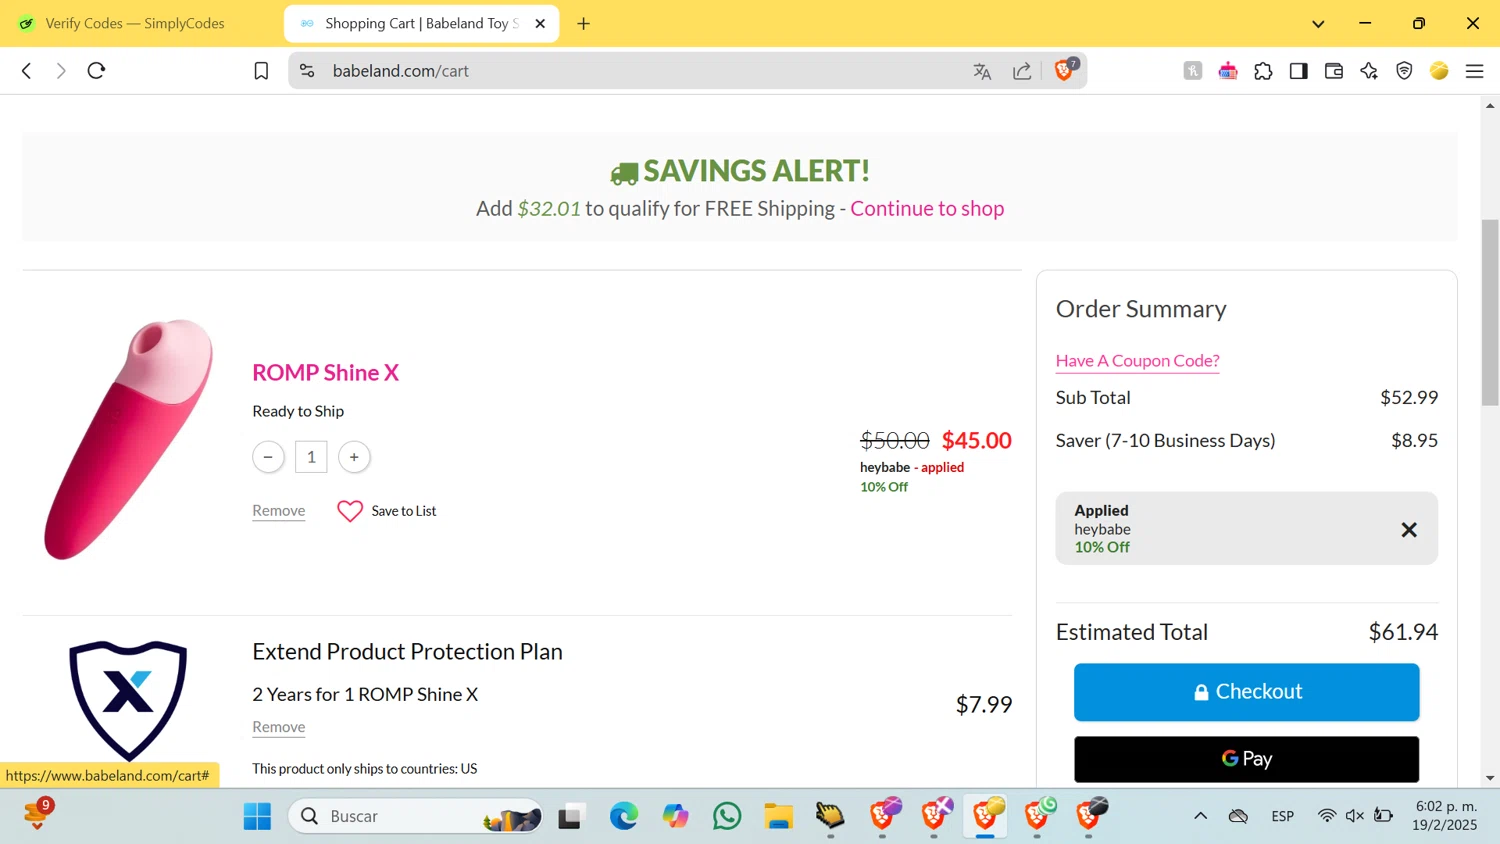Screen dimensions: 1500x844
Task: Bookmark this page with bookmark icon
Action: [x=261, y=71]
